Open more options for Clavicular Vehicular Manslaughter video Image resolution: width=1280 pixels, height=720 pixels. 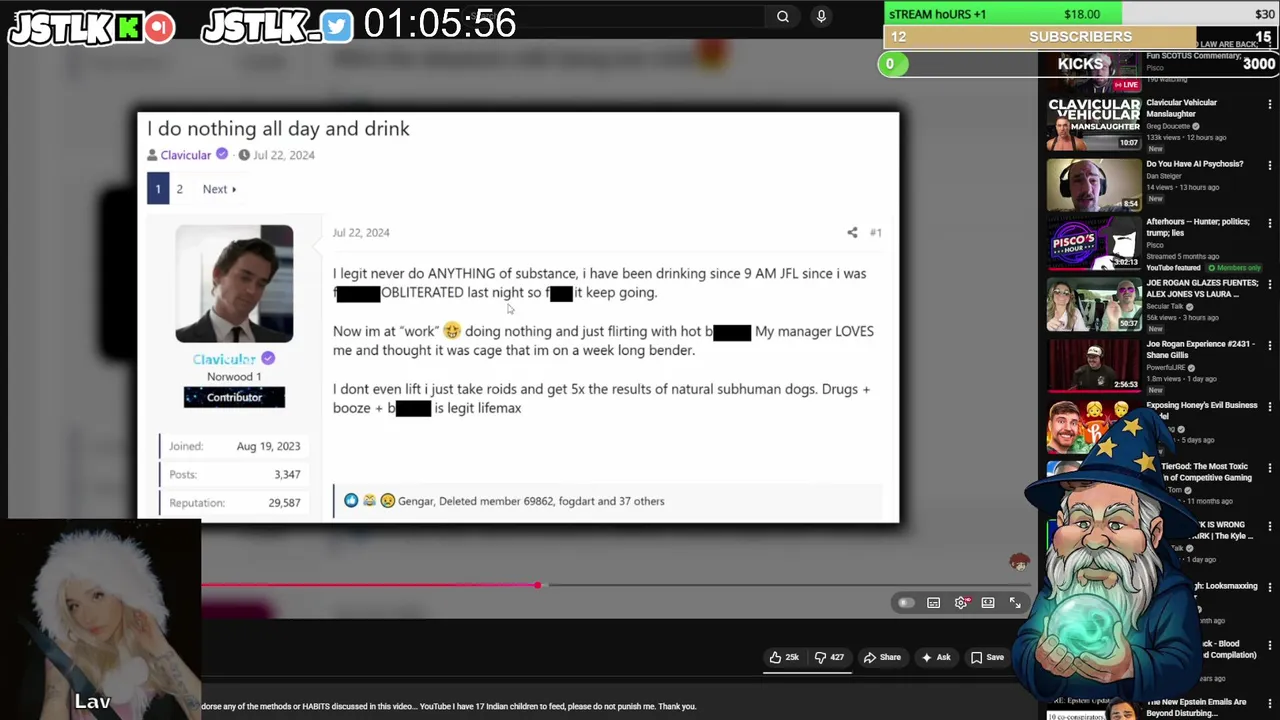[x=1269, y=103]
